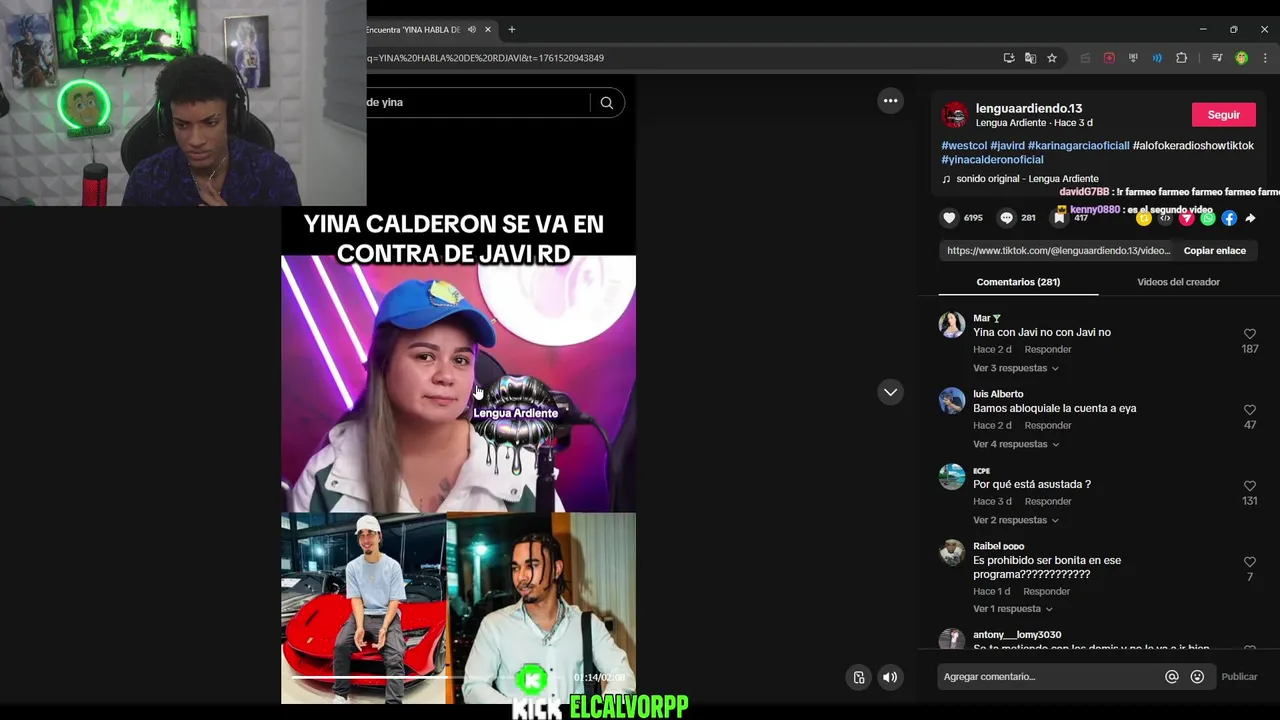Open the red screen recorder extension icon
Viewport: 1280px width, 720px height.
(x=1109, y=58)
